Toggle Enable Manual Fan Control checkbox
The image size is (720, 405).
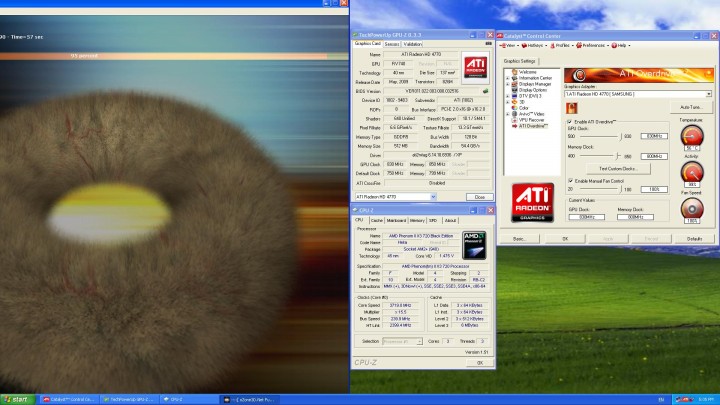(x=570, y=181)
